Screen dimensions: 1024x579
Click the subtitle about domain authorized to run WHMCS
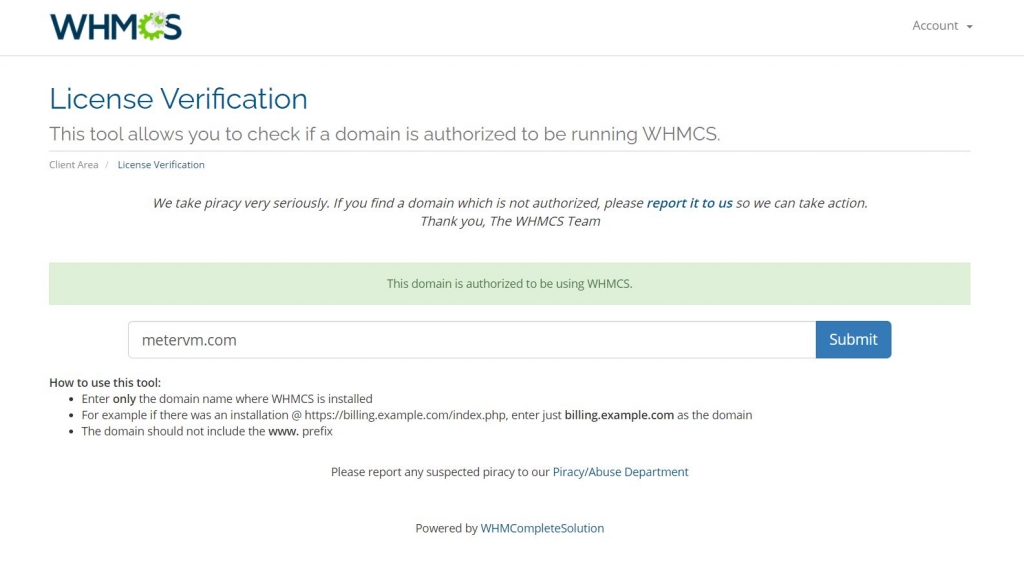pyautogui.click(x=385, y=134)
